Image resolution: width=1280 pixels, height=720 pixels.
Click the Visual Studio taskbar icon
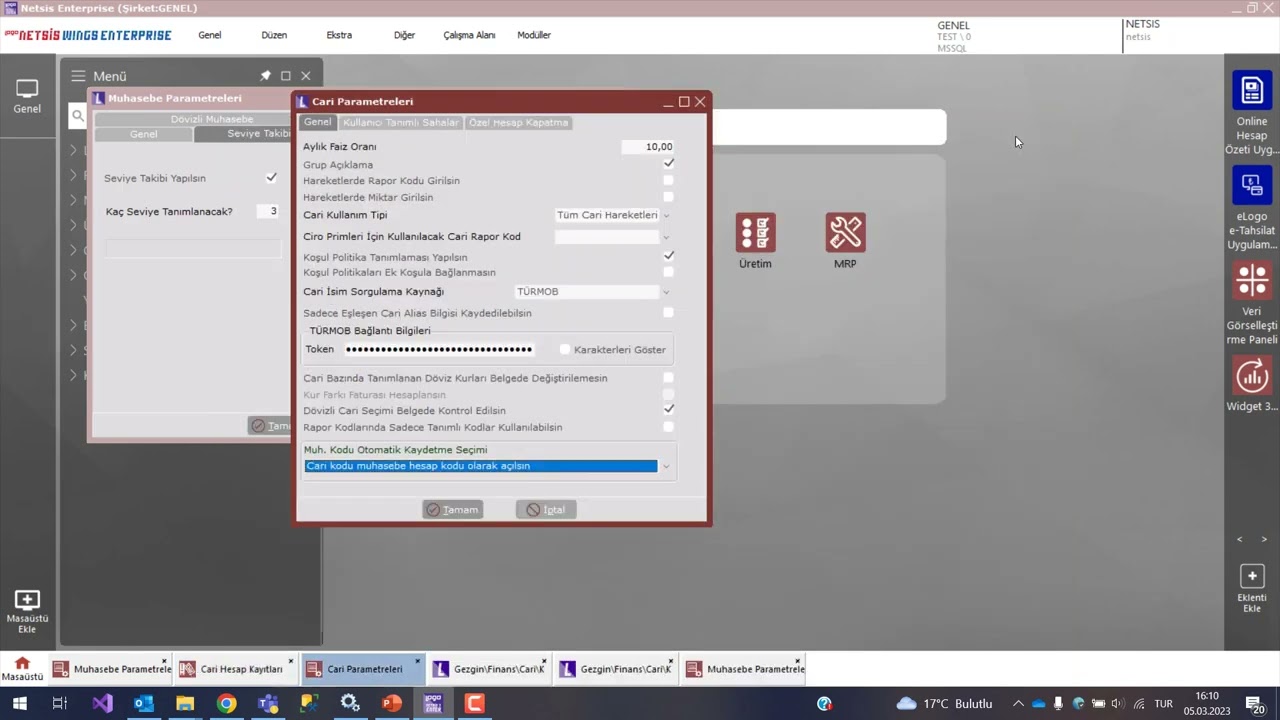tap(102, 703)
